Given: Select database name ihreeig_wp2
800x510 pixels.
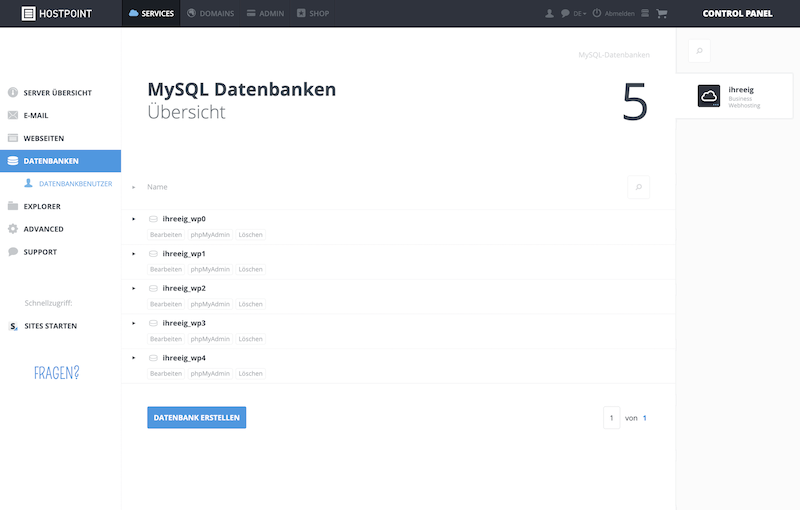Looking at the screenshot, I should (184, 288).
